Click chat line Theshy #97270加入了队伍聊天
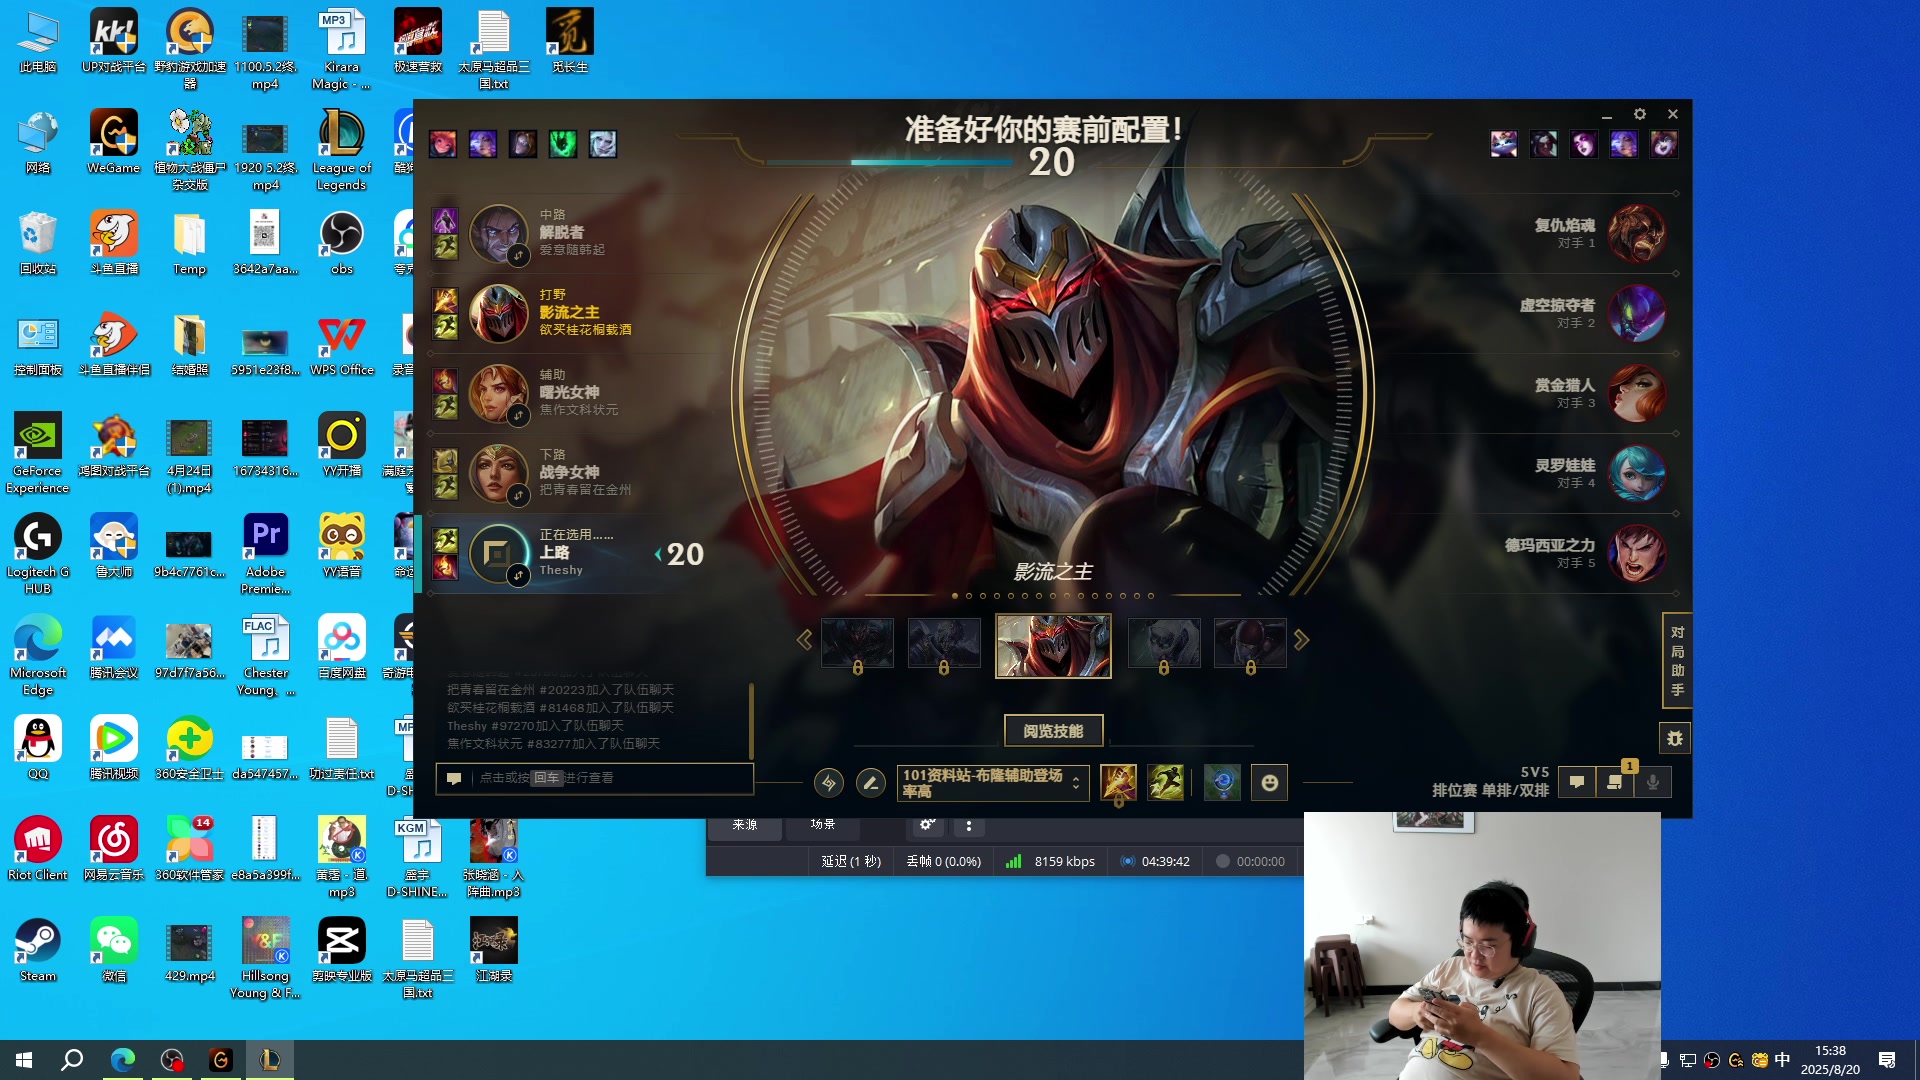 (x=535, y=726)
